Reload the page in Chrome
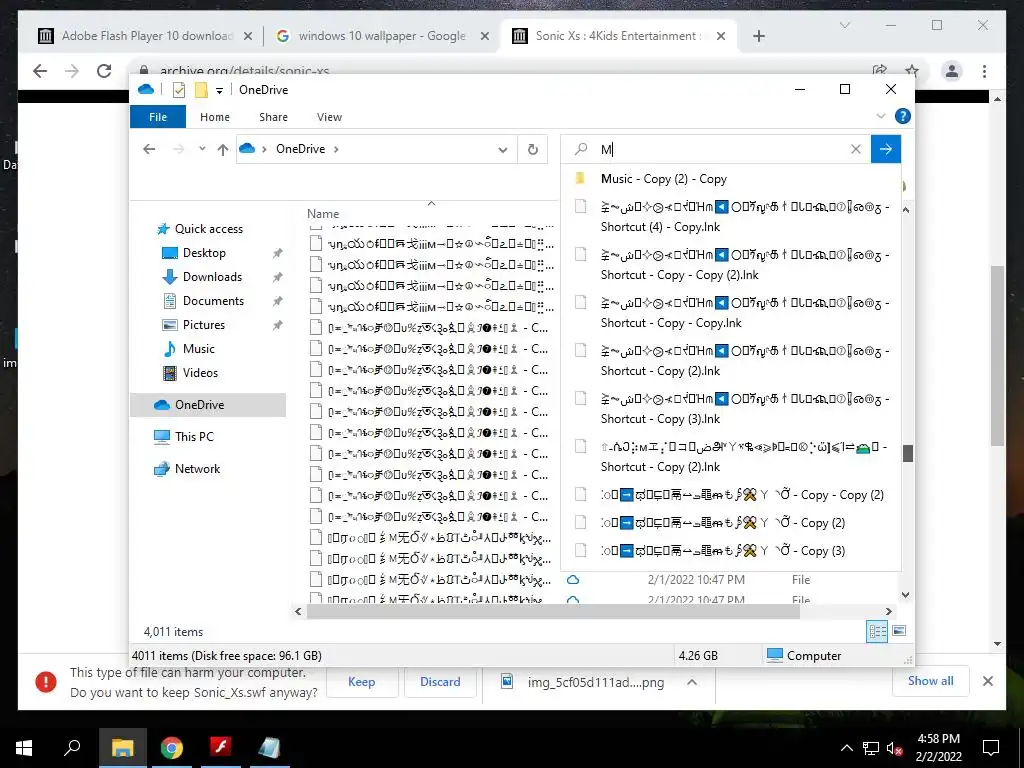1024x768 pixels. [x=104, y=71]
